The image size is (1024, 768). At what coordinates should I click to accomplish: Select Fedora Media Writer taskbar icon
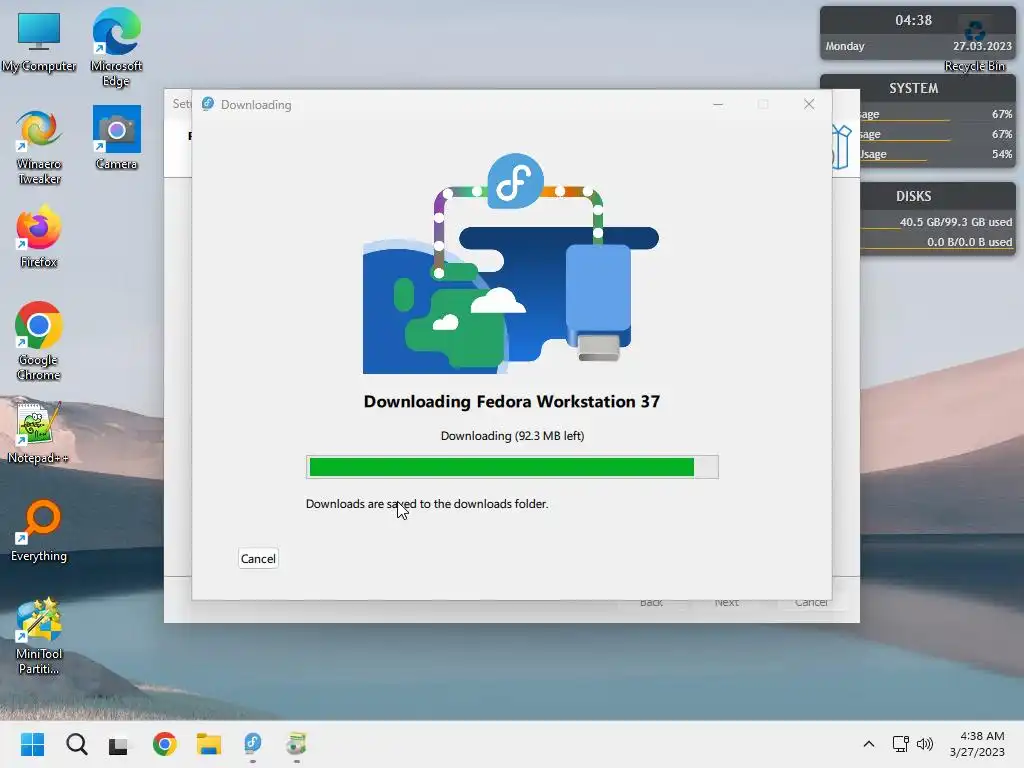[x=253, y=744]
